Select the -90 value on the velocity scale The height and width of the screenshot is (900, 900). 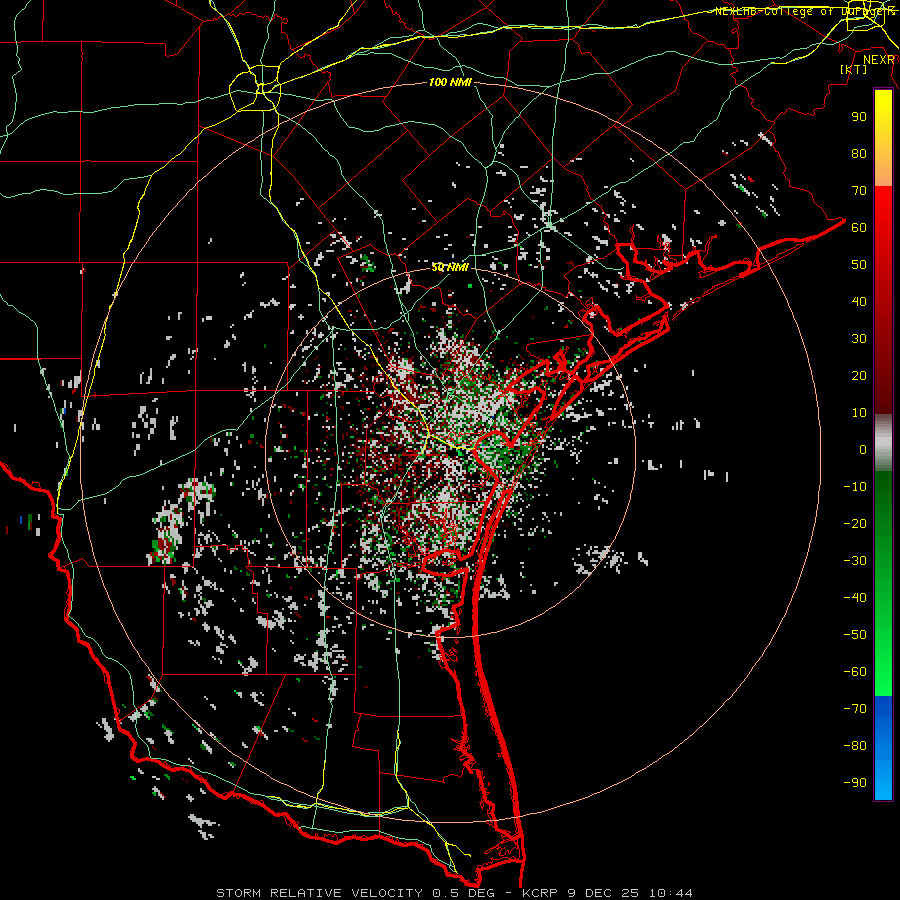pyautogui.click(x=855, y=783)
